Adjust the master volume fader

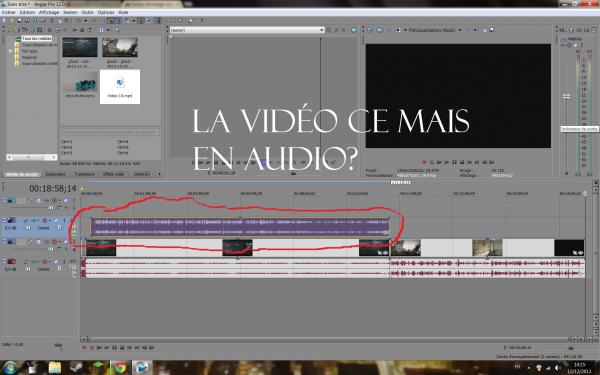coord(566,96)
